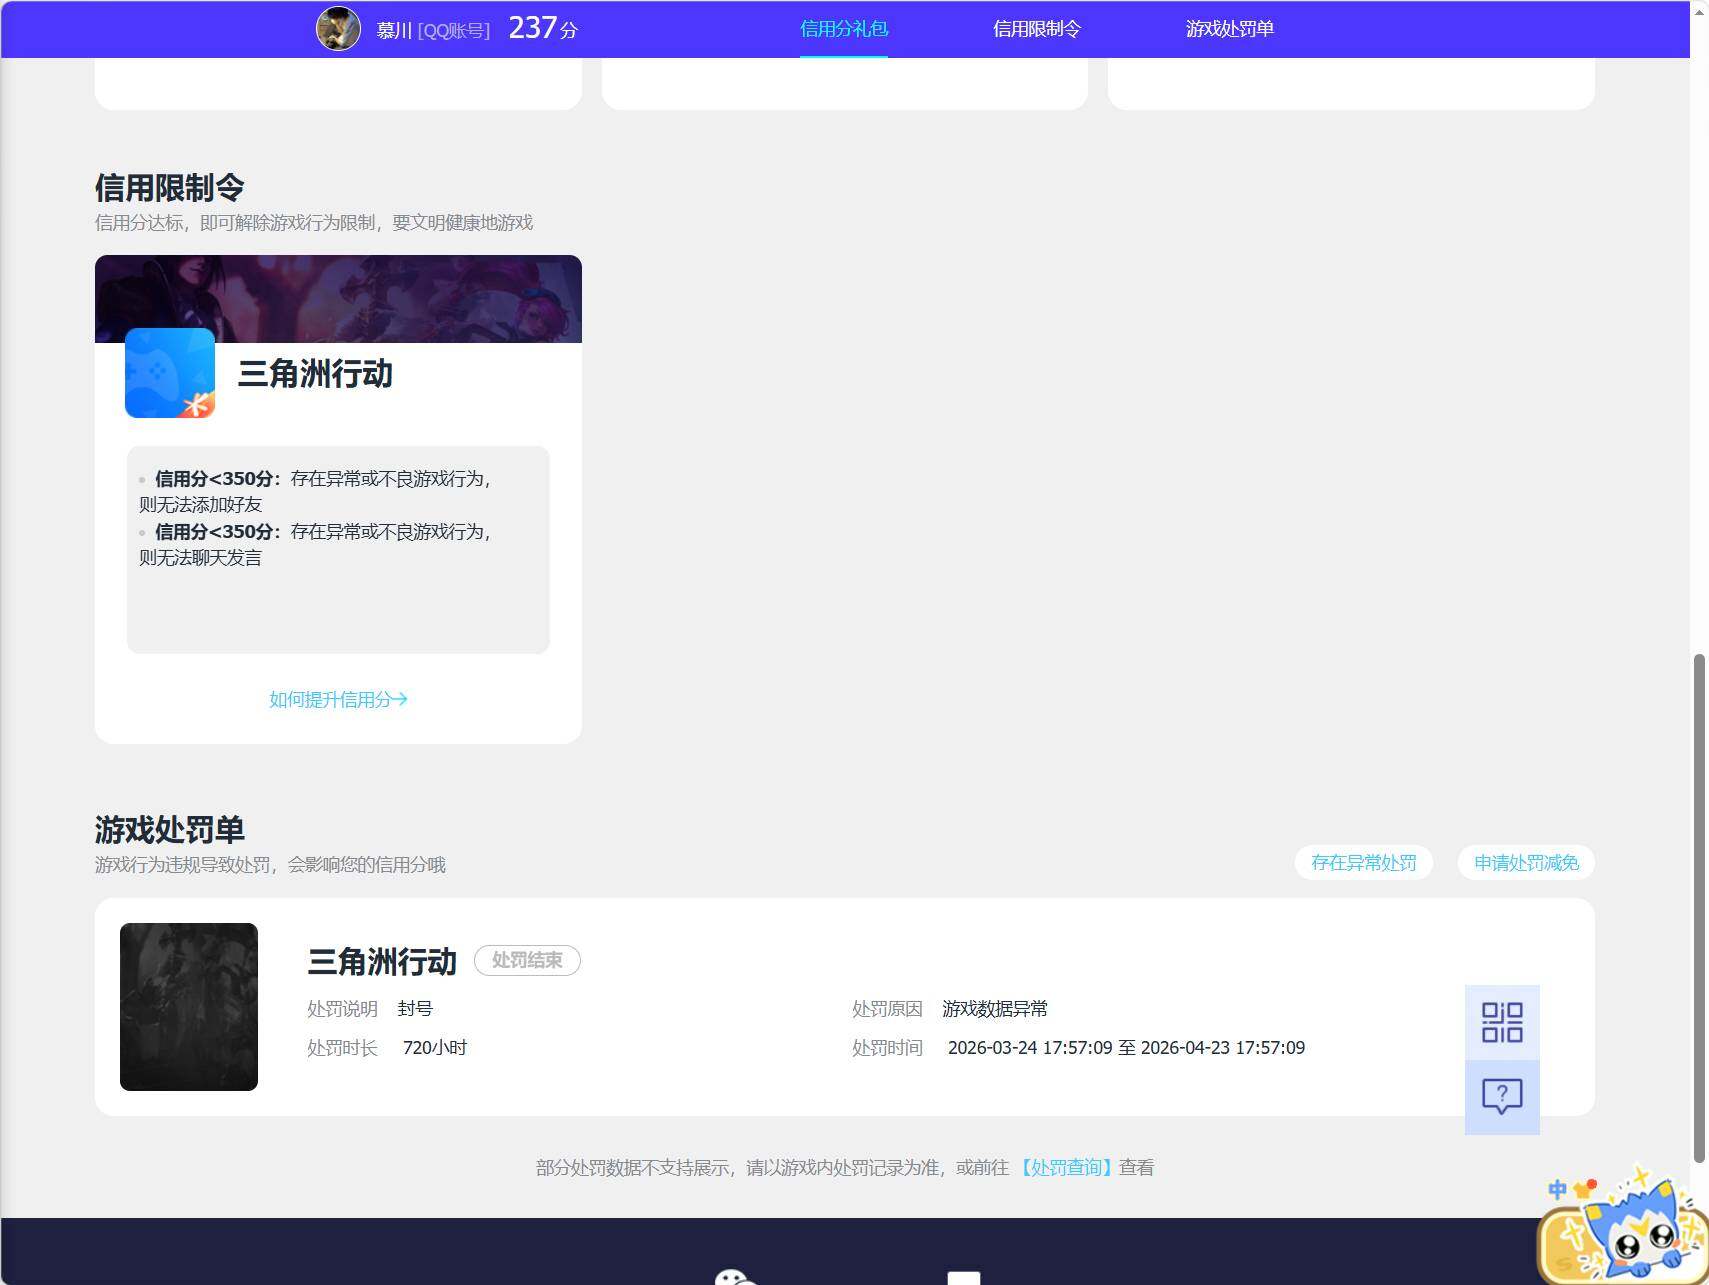Image resolution: width=1709 pixels, height=1285 pixels.
Task: Click the 信用限制令 section heading
Action: pyautogui.click(x=170, y=187)
